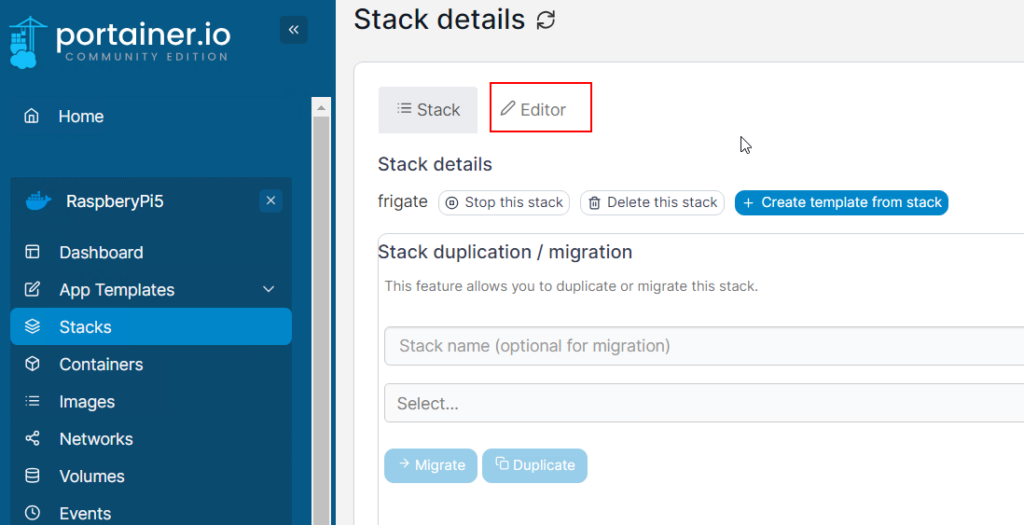Click the Migrate button

431,466
